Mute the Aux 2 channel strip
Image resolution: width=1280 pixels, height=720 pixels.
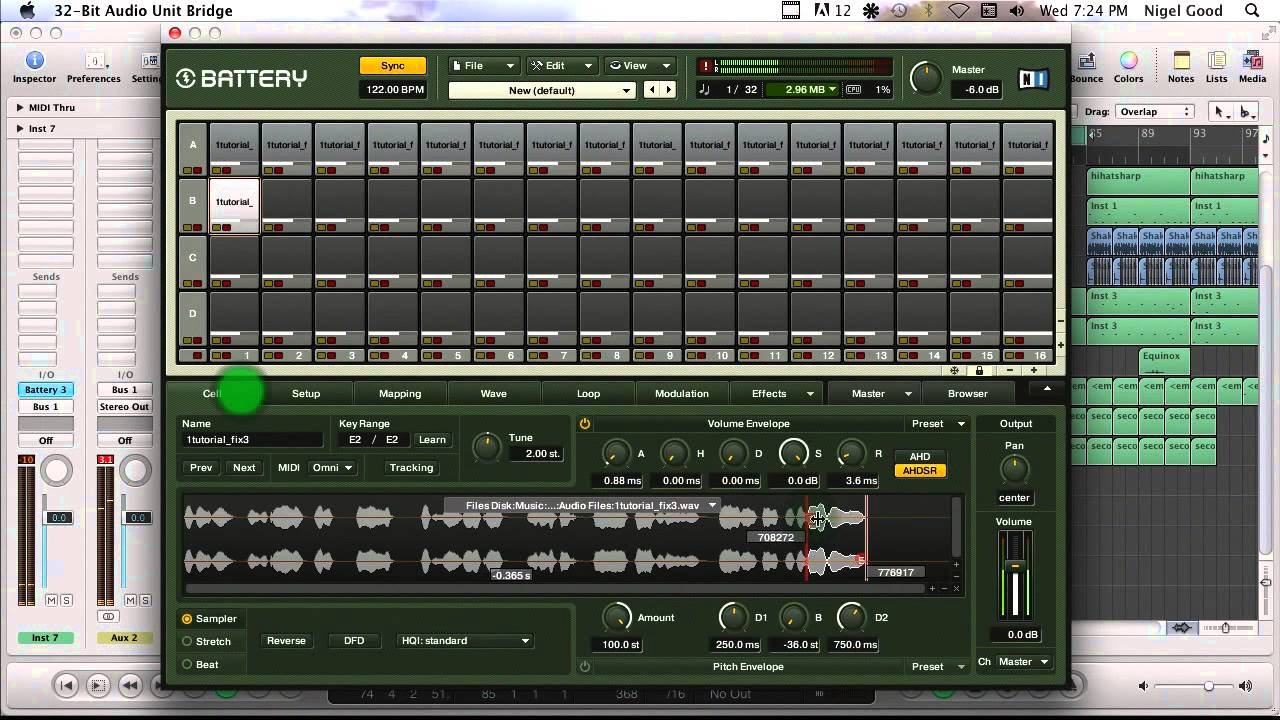131,600
